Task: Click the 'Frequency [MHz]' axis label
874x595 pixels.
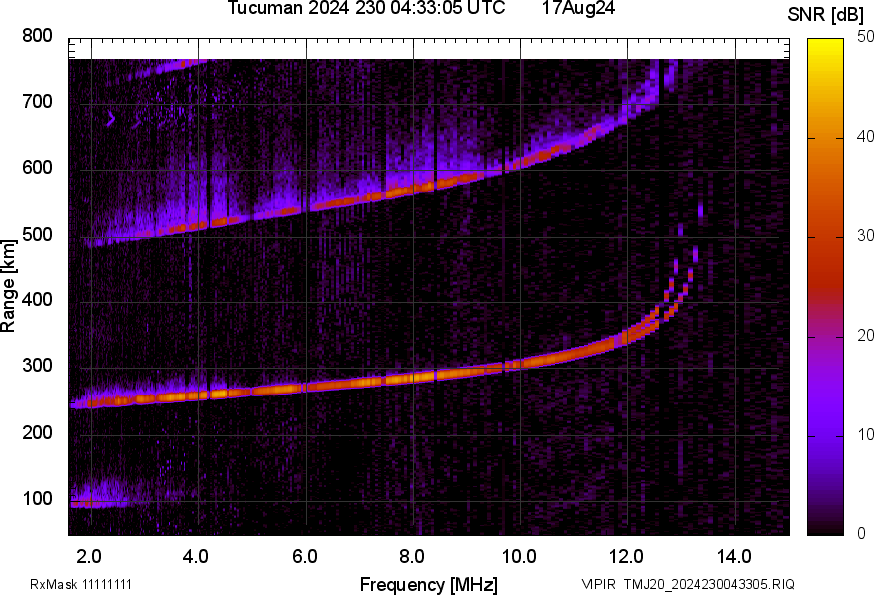Action: click(429, 584)
